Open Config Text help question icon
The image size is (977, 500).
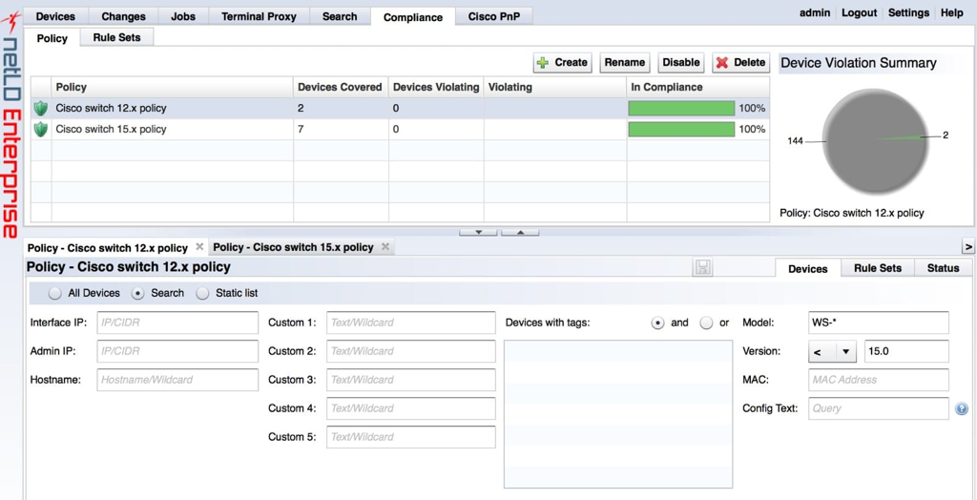pos(961,409)
